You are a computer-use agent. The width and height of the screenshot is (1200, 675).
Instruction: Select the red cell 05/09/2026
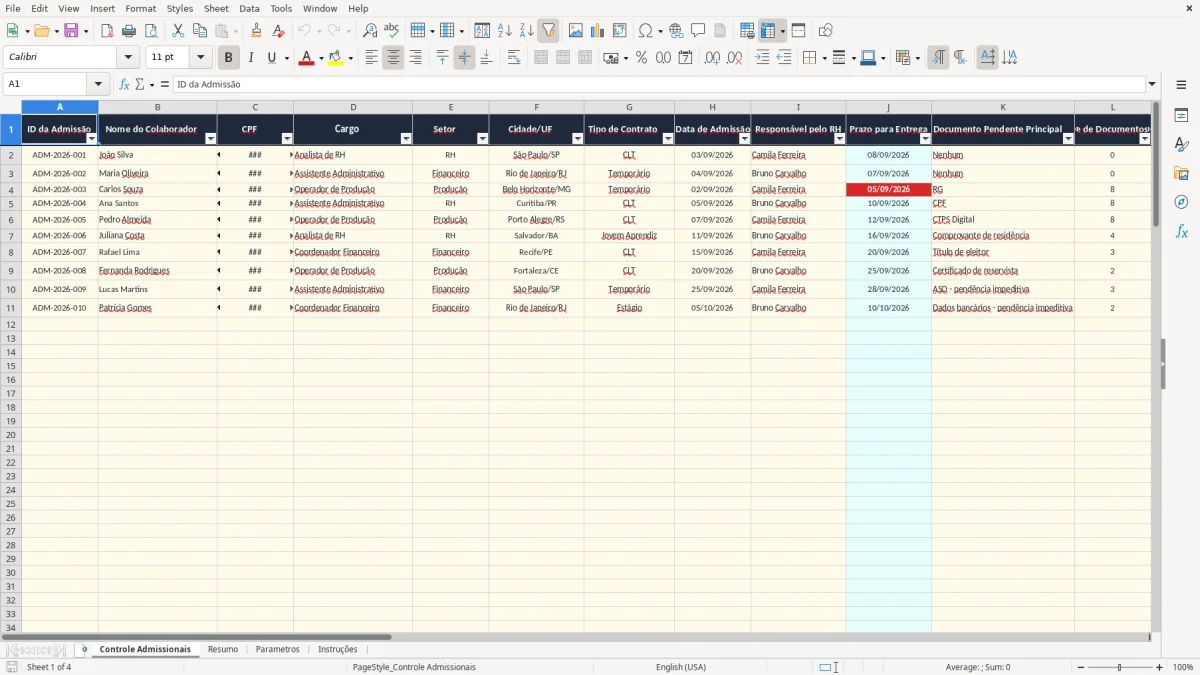[888, 189]
